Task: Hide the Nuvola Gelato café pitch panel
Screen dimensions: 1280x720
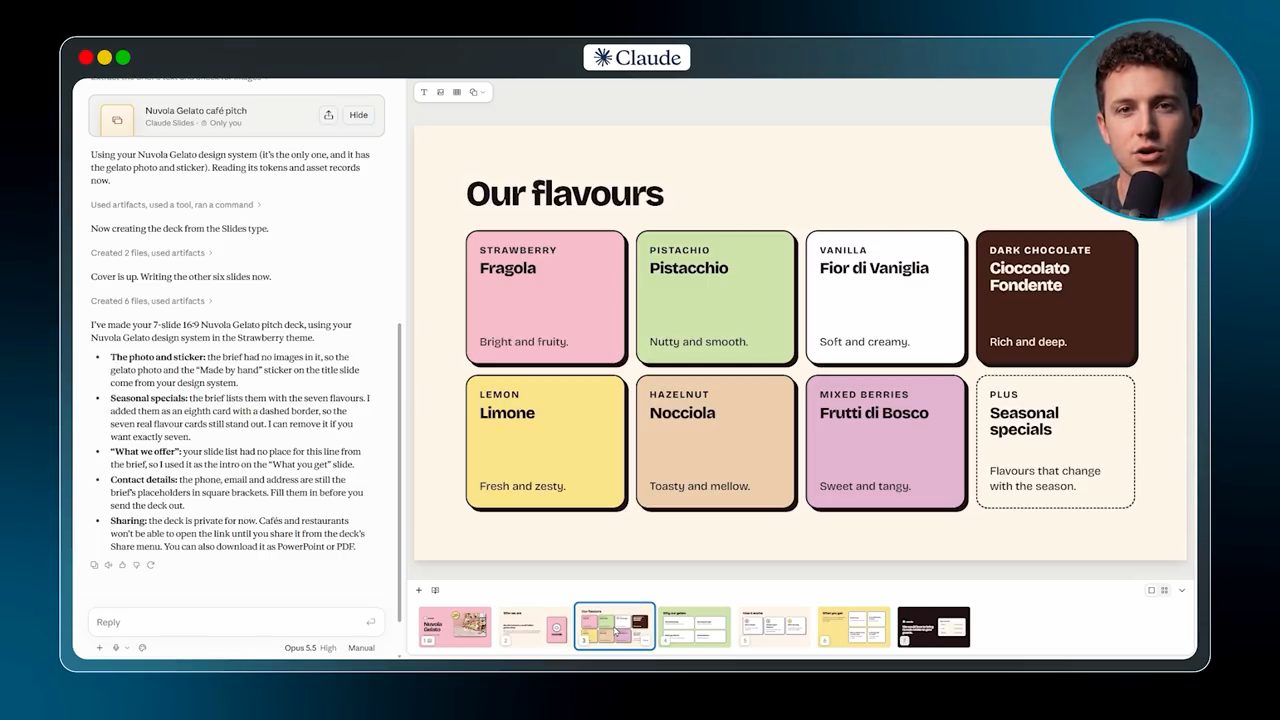Action: click(x=359, y=115)
